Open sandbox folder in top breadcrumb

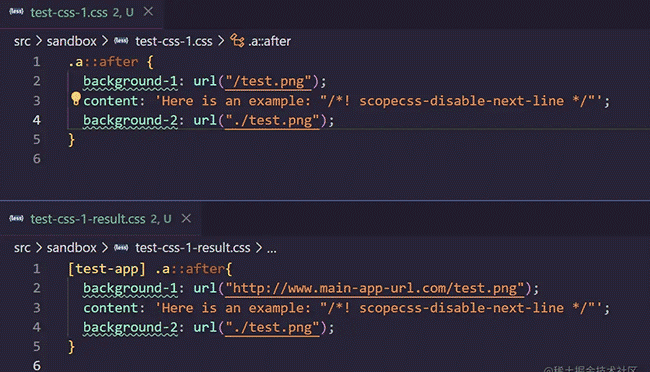tap(71, 41)
